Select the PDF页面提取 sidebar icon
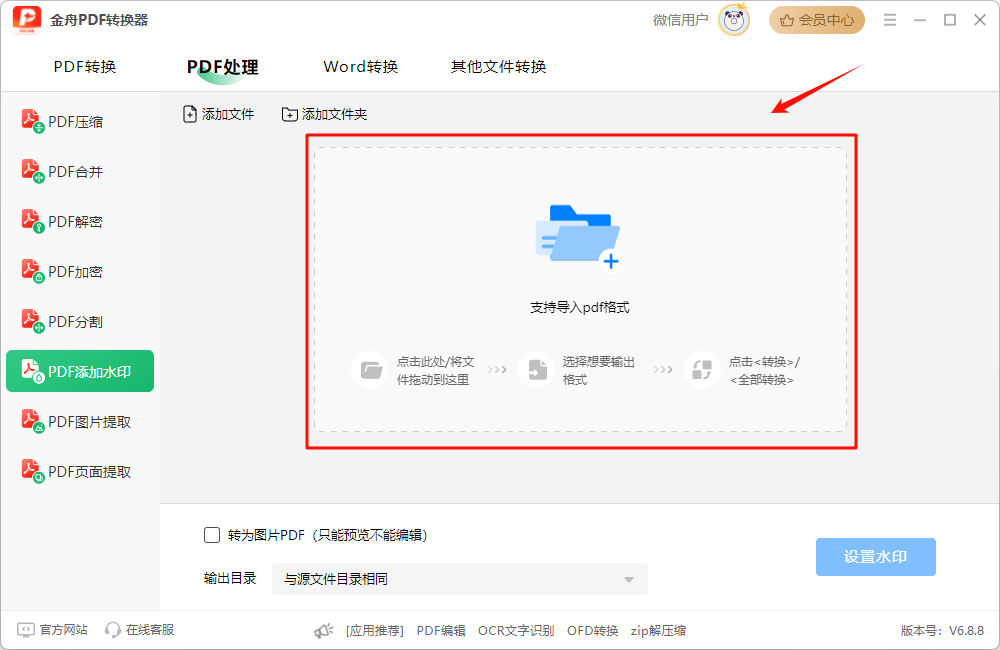1000x650 pixels. point(33,471)
